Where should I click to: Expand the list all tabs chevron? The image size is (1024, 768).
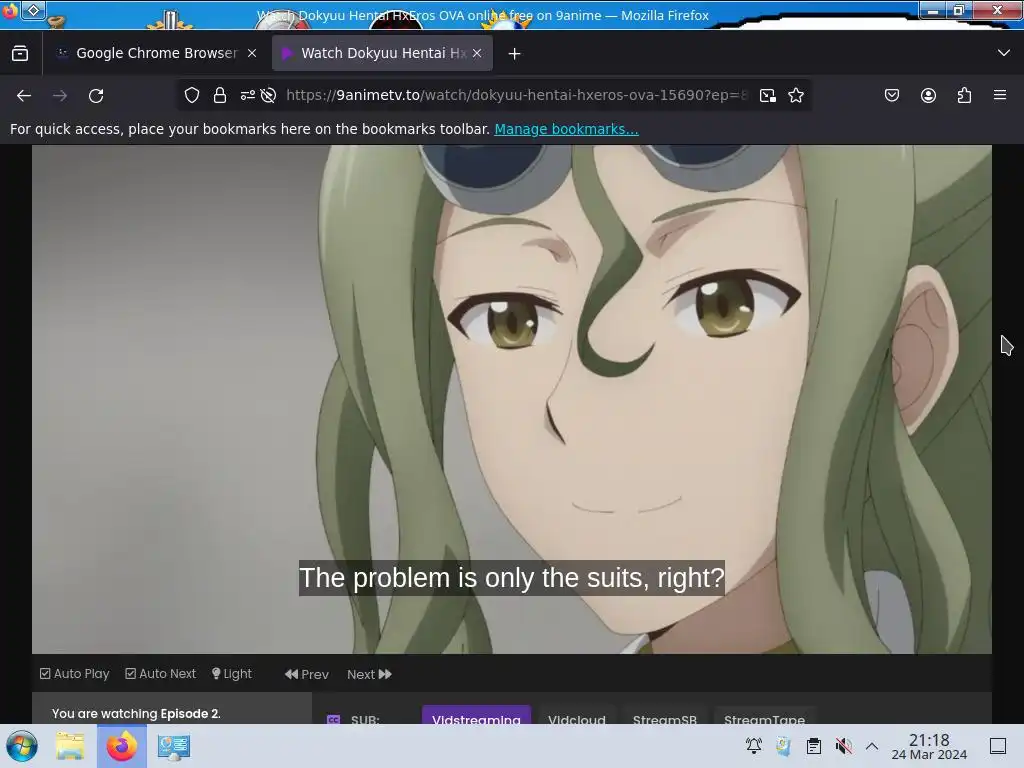click(1004, 53)
